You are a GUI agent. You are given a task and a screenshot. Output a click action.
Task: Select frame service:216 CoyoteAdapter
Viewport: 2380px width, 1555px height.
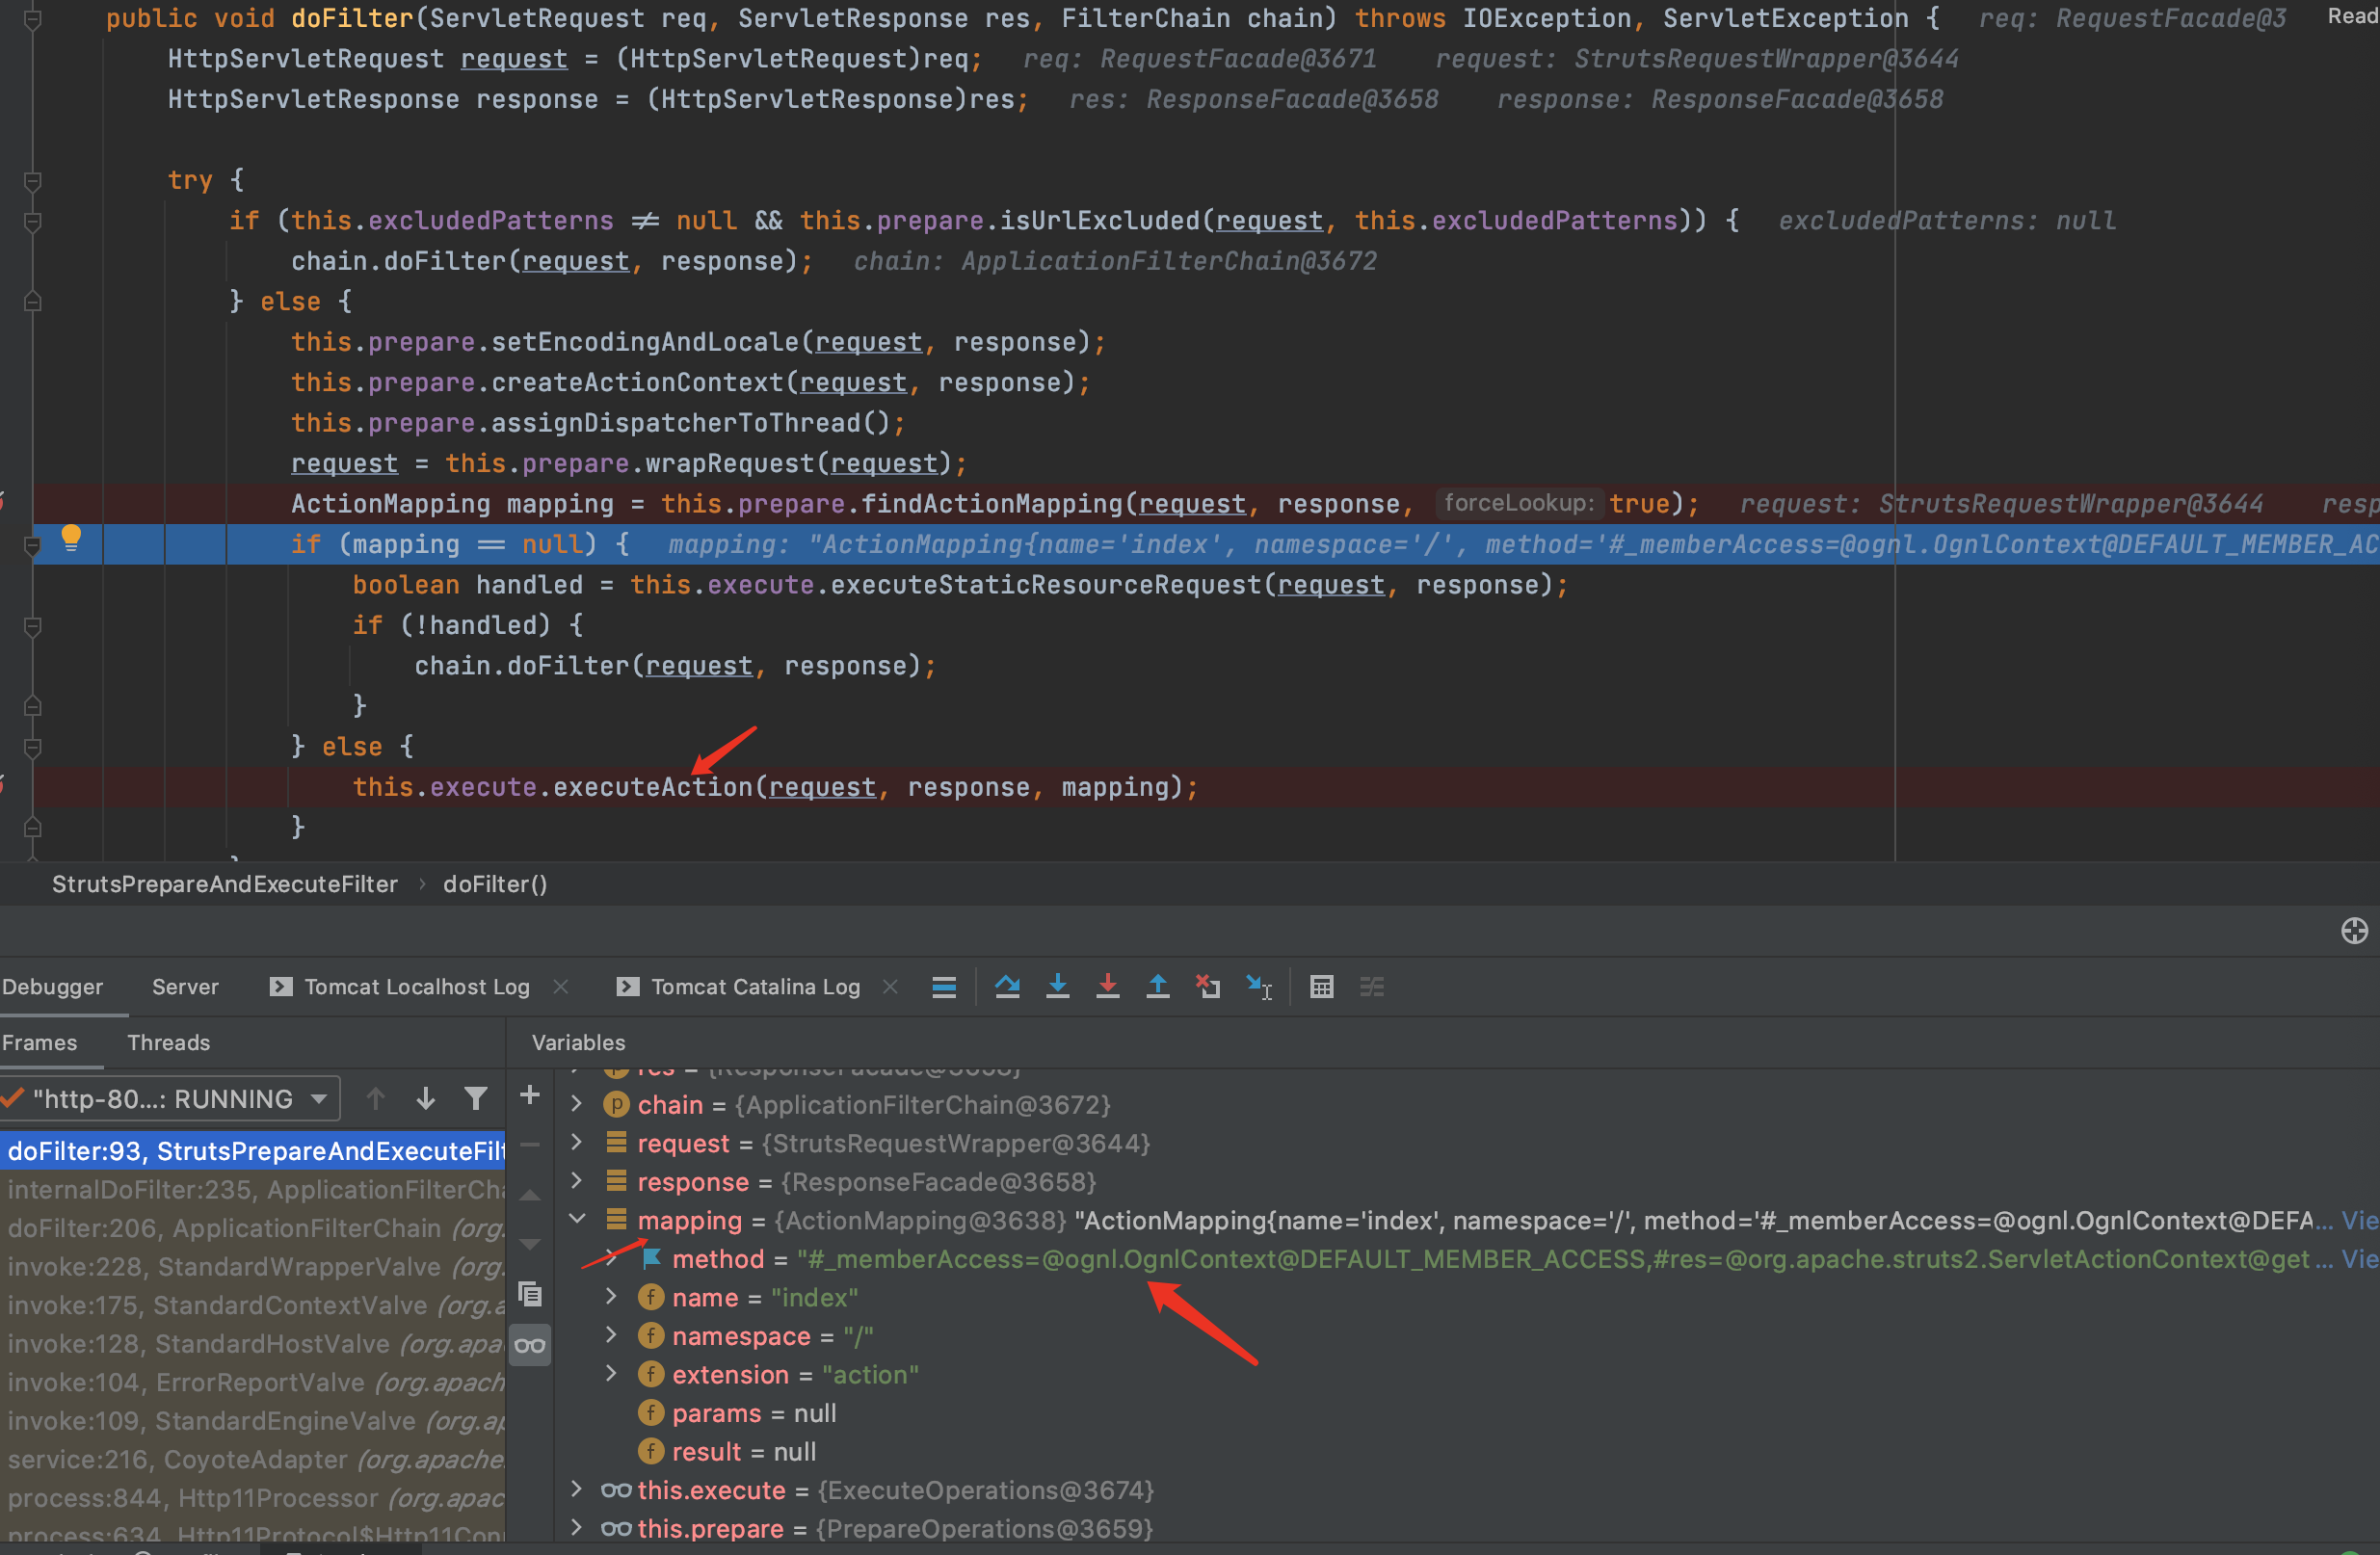[253, 1460]
